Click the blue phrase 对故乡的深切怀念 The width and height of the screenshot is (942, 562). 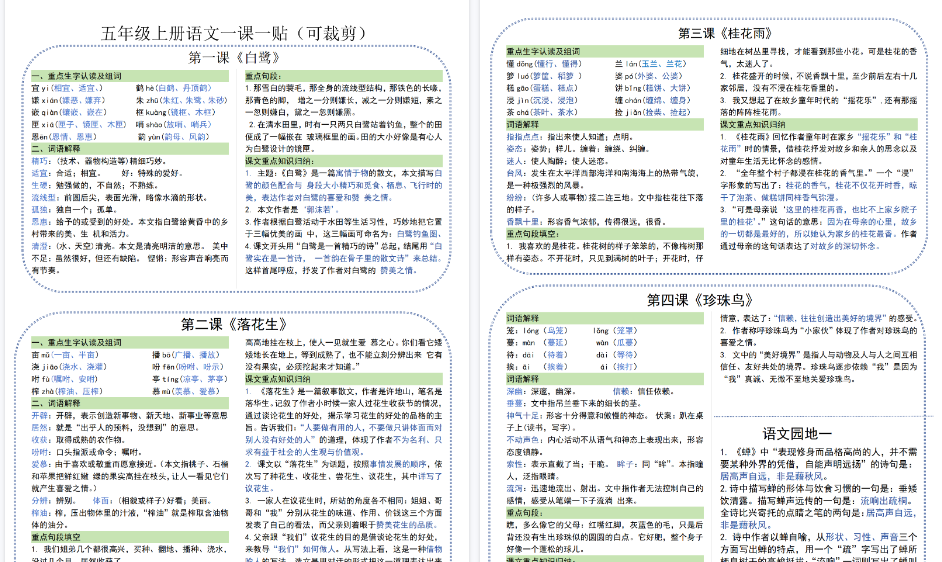click(843, 246)
